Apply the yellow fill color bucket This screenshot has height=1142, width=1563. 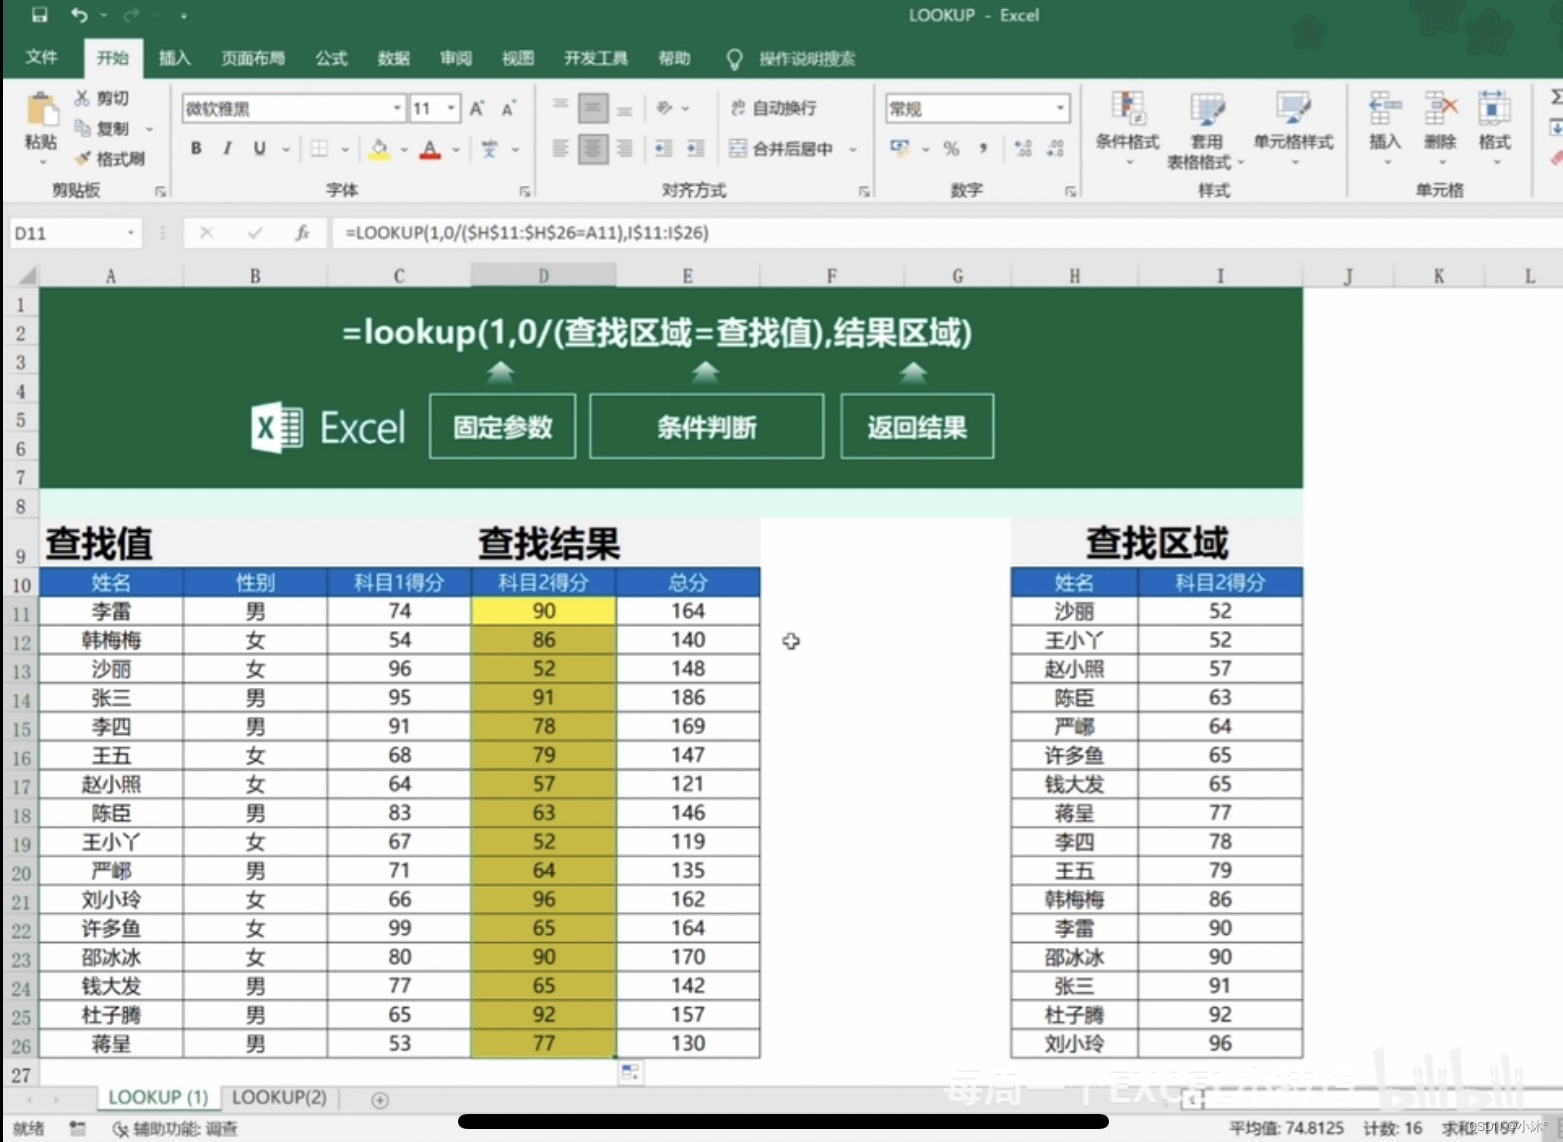click(379, 149)
